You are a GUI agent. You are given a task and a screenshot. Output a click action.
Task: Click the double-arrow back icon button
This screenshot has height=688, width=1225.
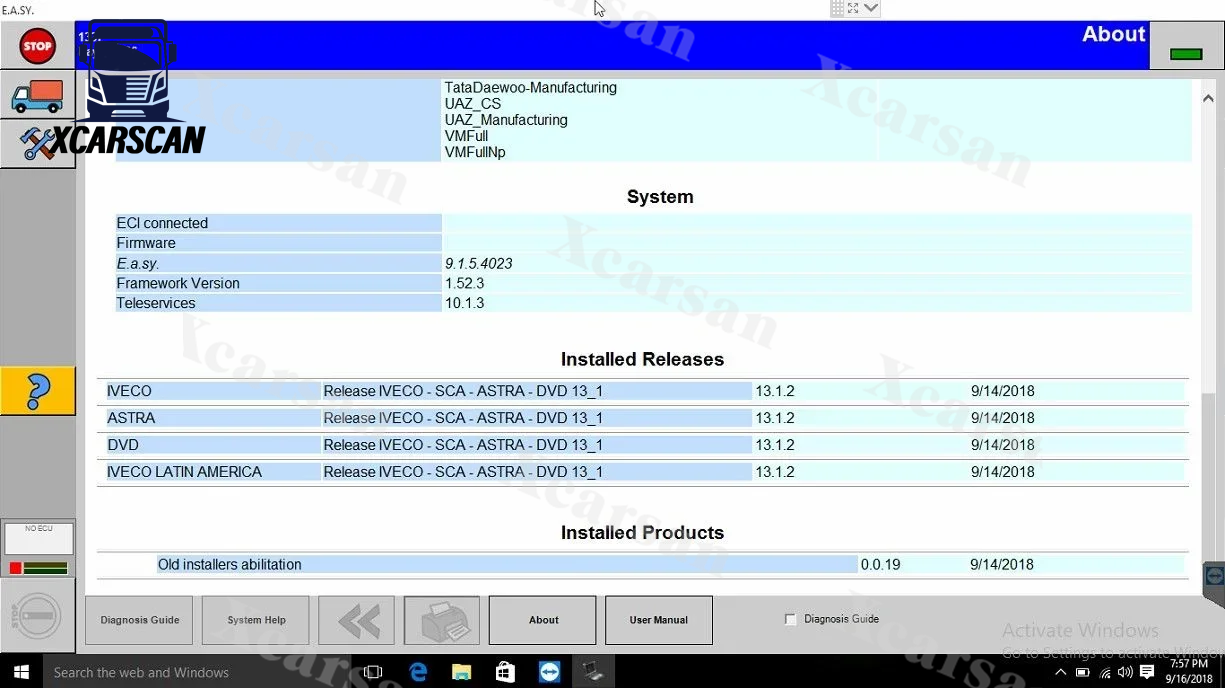[357, 620]
